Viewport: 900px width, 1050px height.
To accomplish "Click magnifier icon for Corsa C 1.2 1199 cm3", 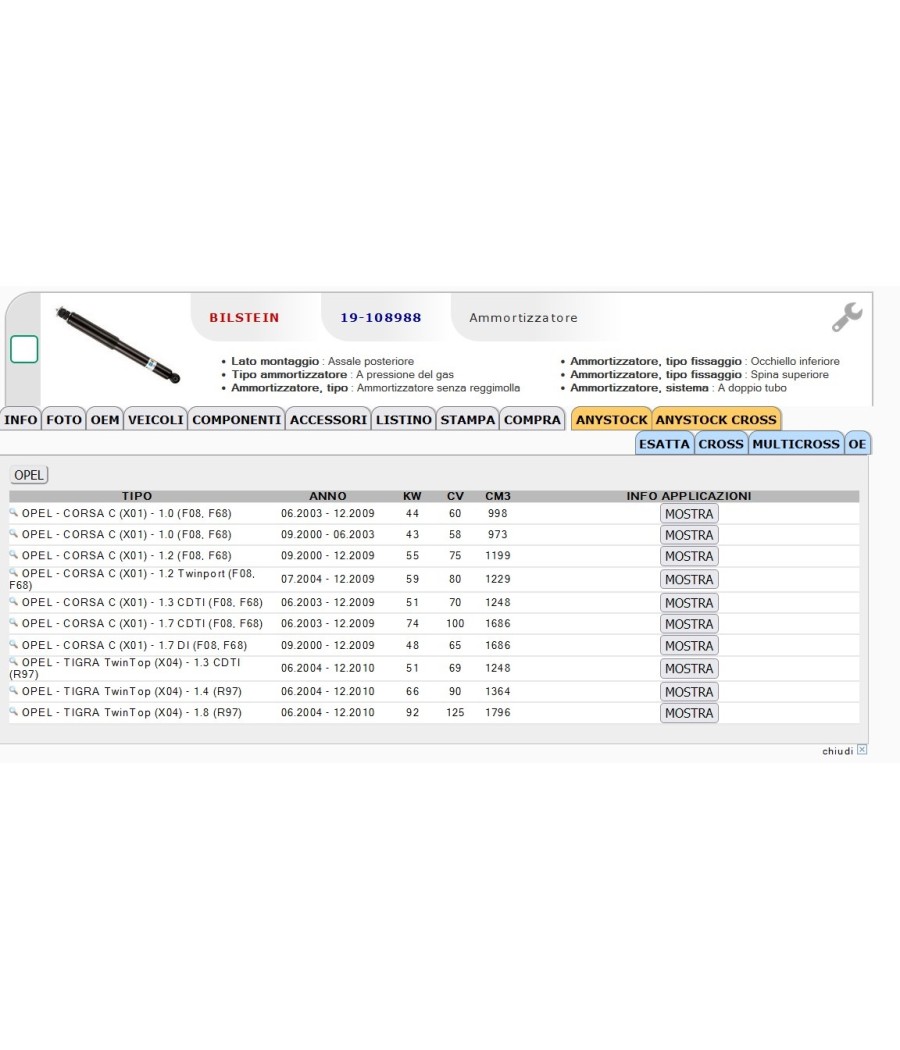I will coord(13,554).
